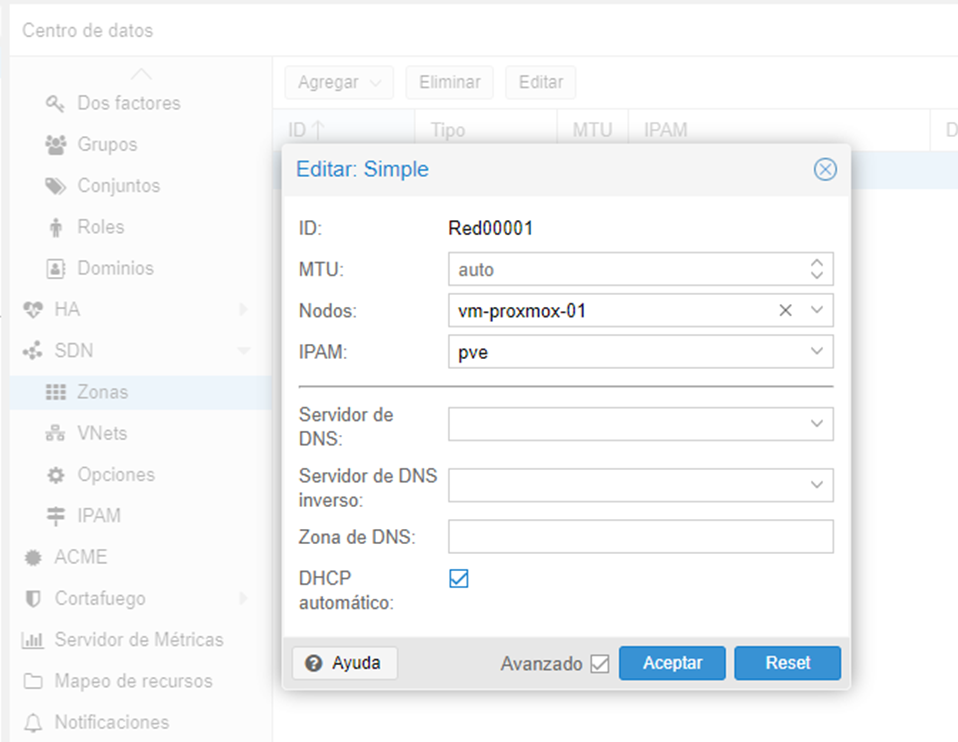Clear vm-proxmox-01 with the X icon
The width and height of the screenshot is (958, 742).
[786, 310]
